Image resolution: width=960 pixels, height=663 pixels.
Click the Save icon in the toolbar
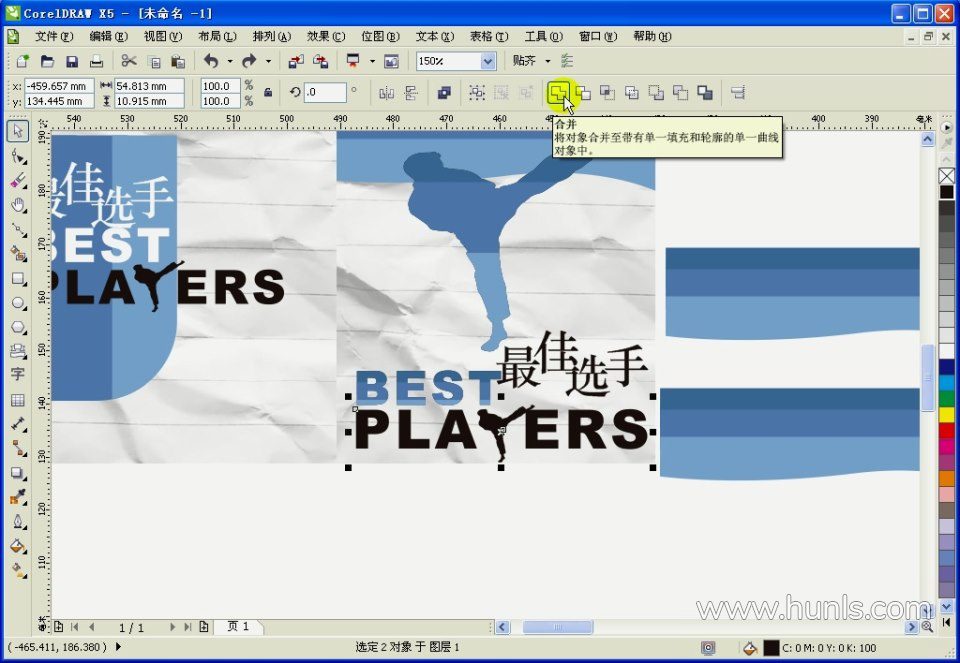[x=71, y=61]
